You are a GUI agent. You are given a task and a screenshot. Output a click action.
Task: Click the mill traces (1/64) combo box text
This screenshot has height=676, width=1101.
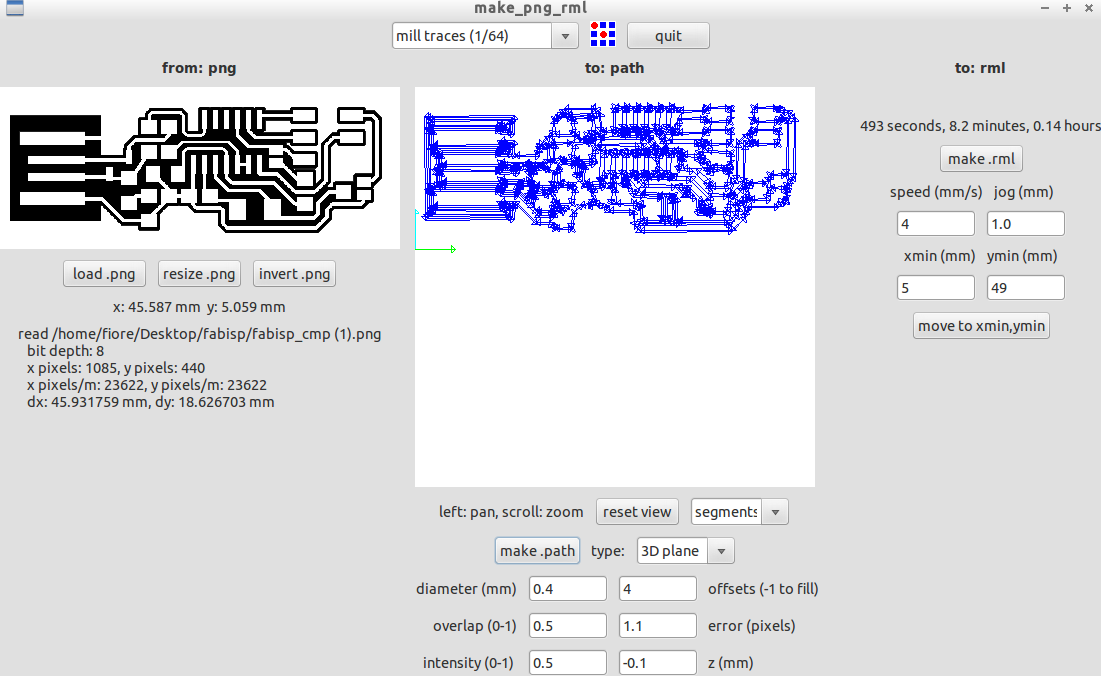click(472, 36)
